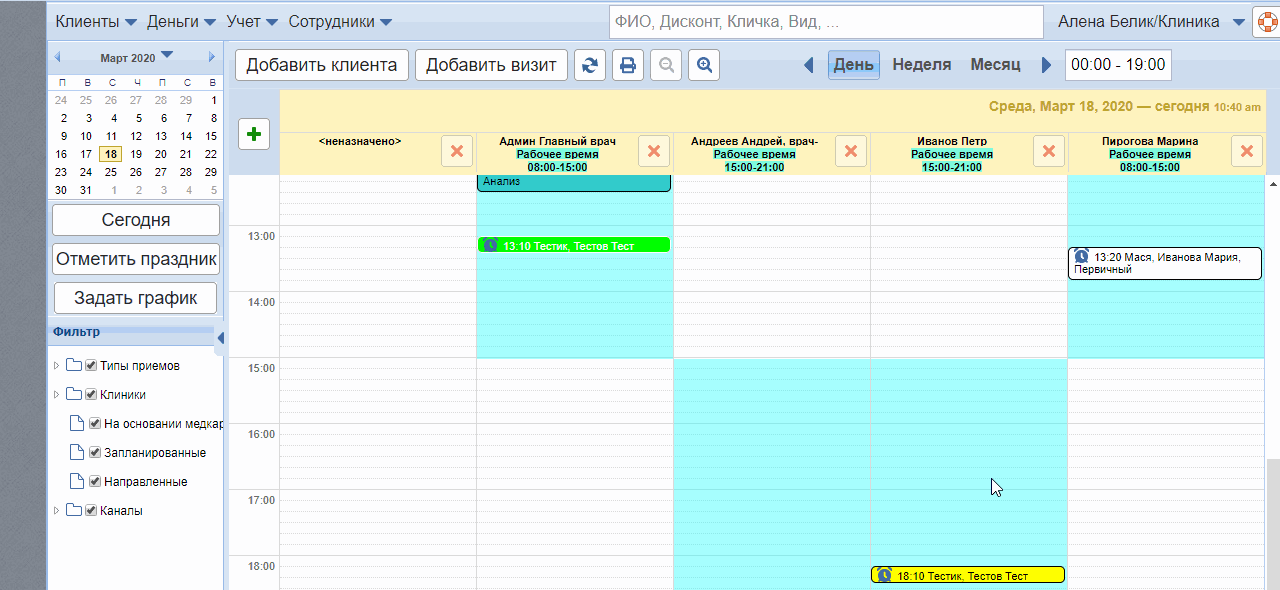Switch to the Неделя view
The height and width of the screenshot is (590, 1280).
pyautogui.click(x=922, y=65)
